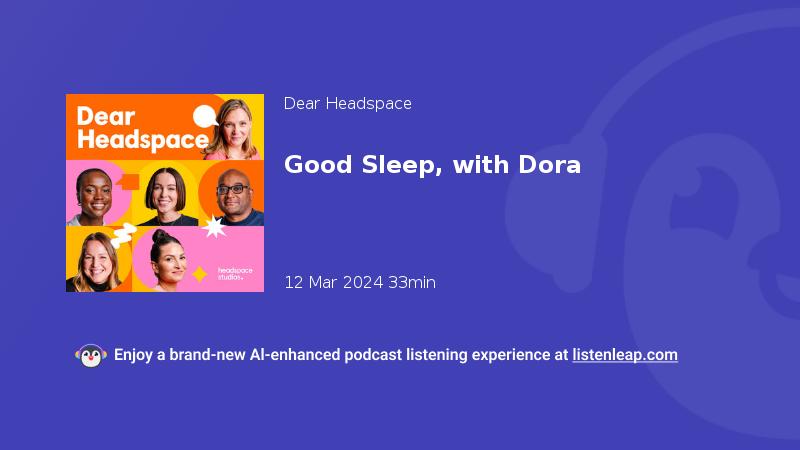The width and height of the screenshot is (800, 450).
Task: Click the "12 Mar 2024 33min" date text
Action: point(360,282)
